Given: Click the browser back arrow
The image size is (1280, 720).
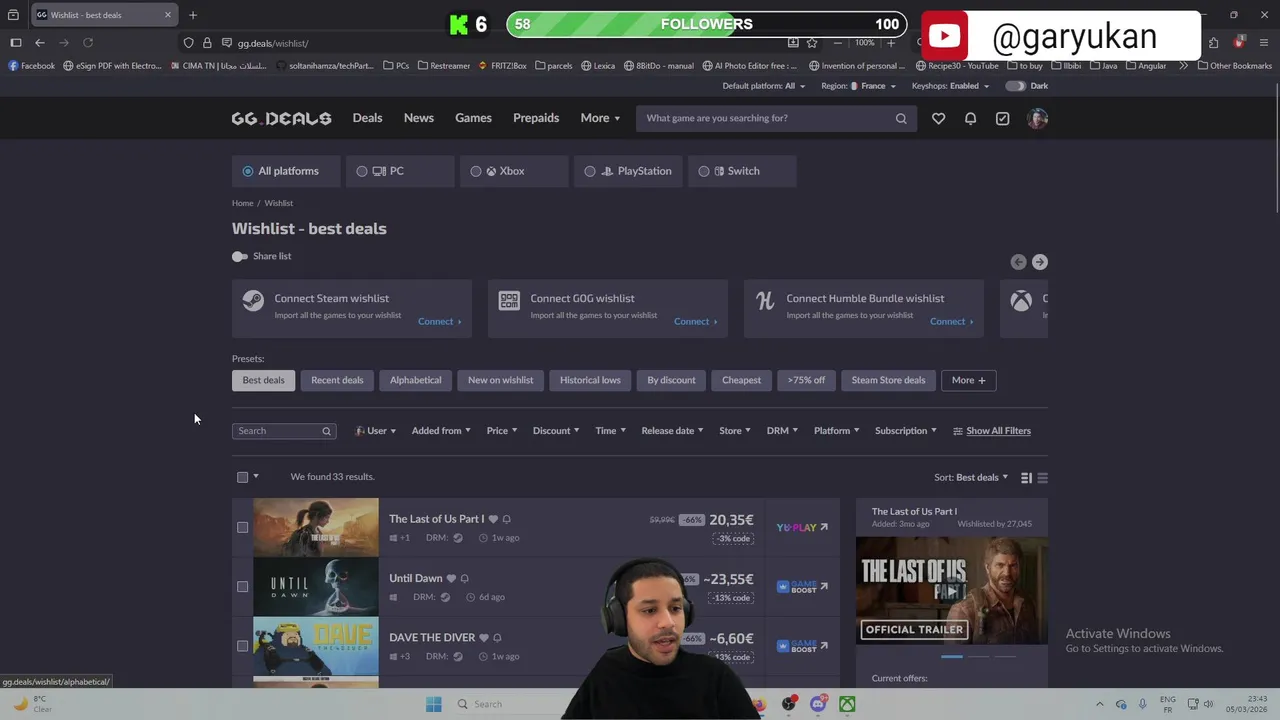Looking at the screenshot, I should 39,43.
